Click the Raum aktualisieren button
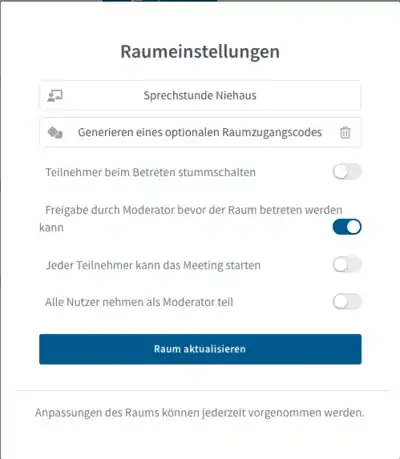Viewport: 400px width, 459px height. click(x=200, y=349)
